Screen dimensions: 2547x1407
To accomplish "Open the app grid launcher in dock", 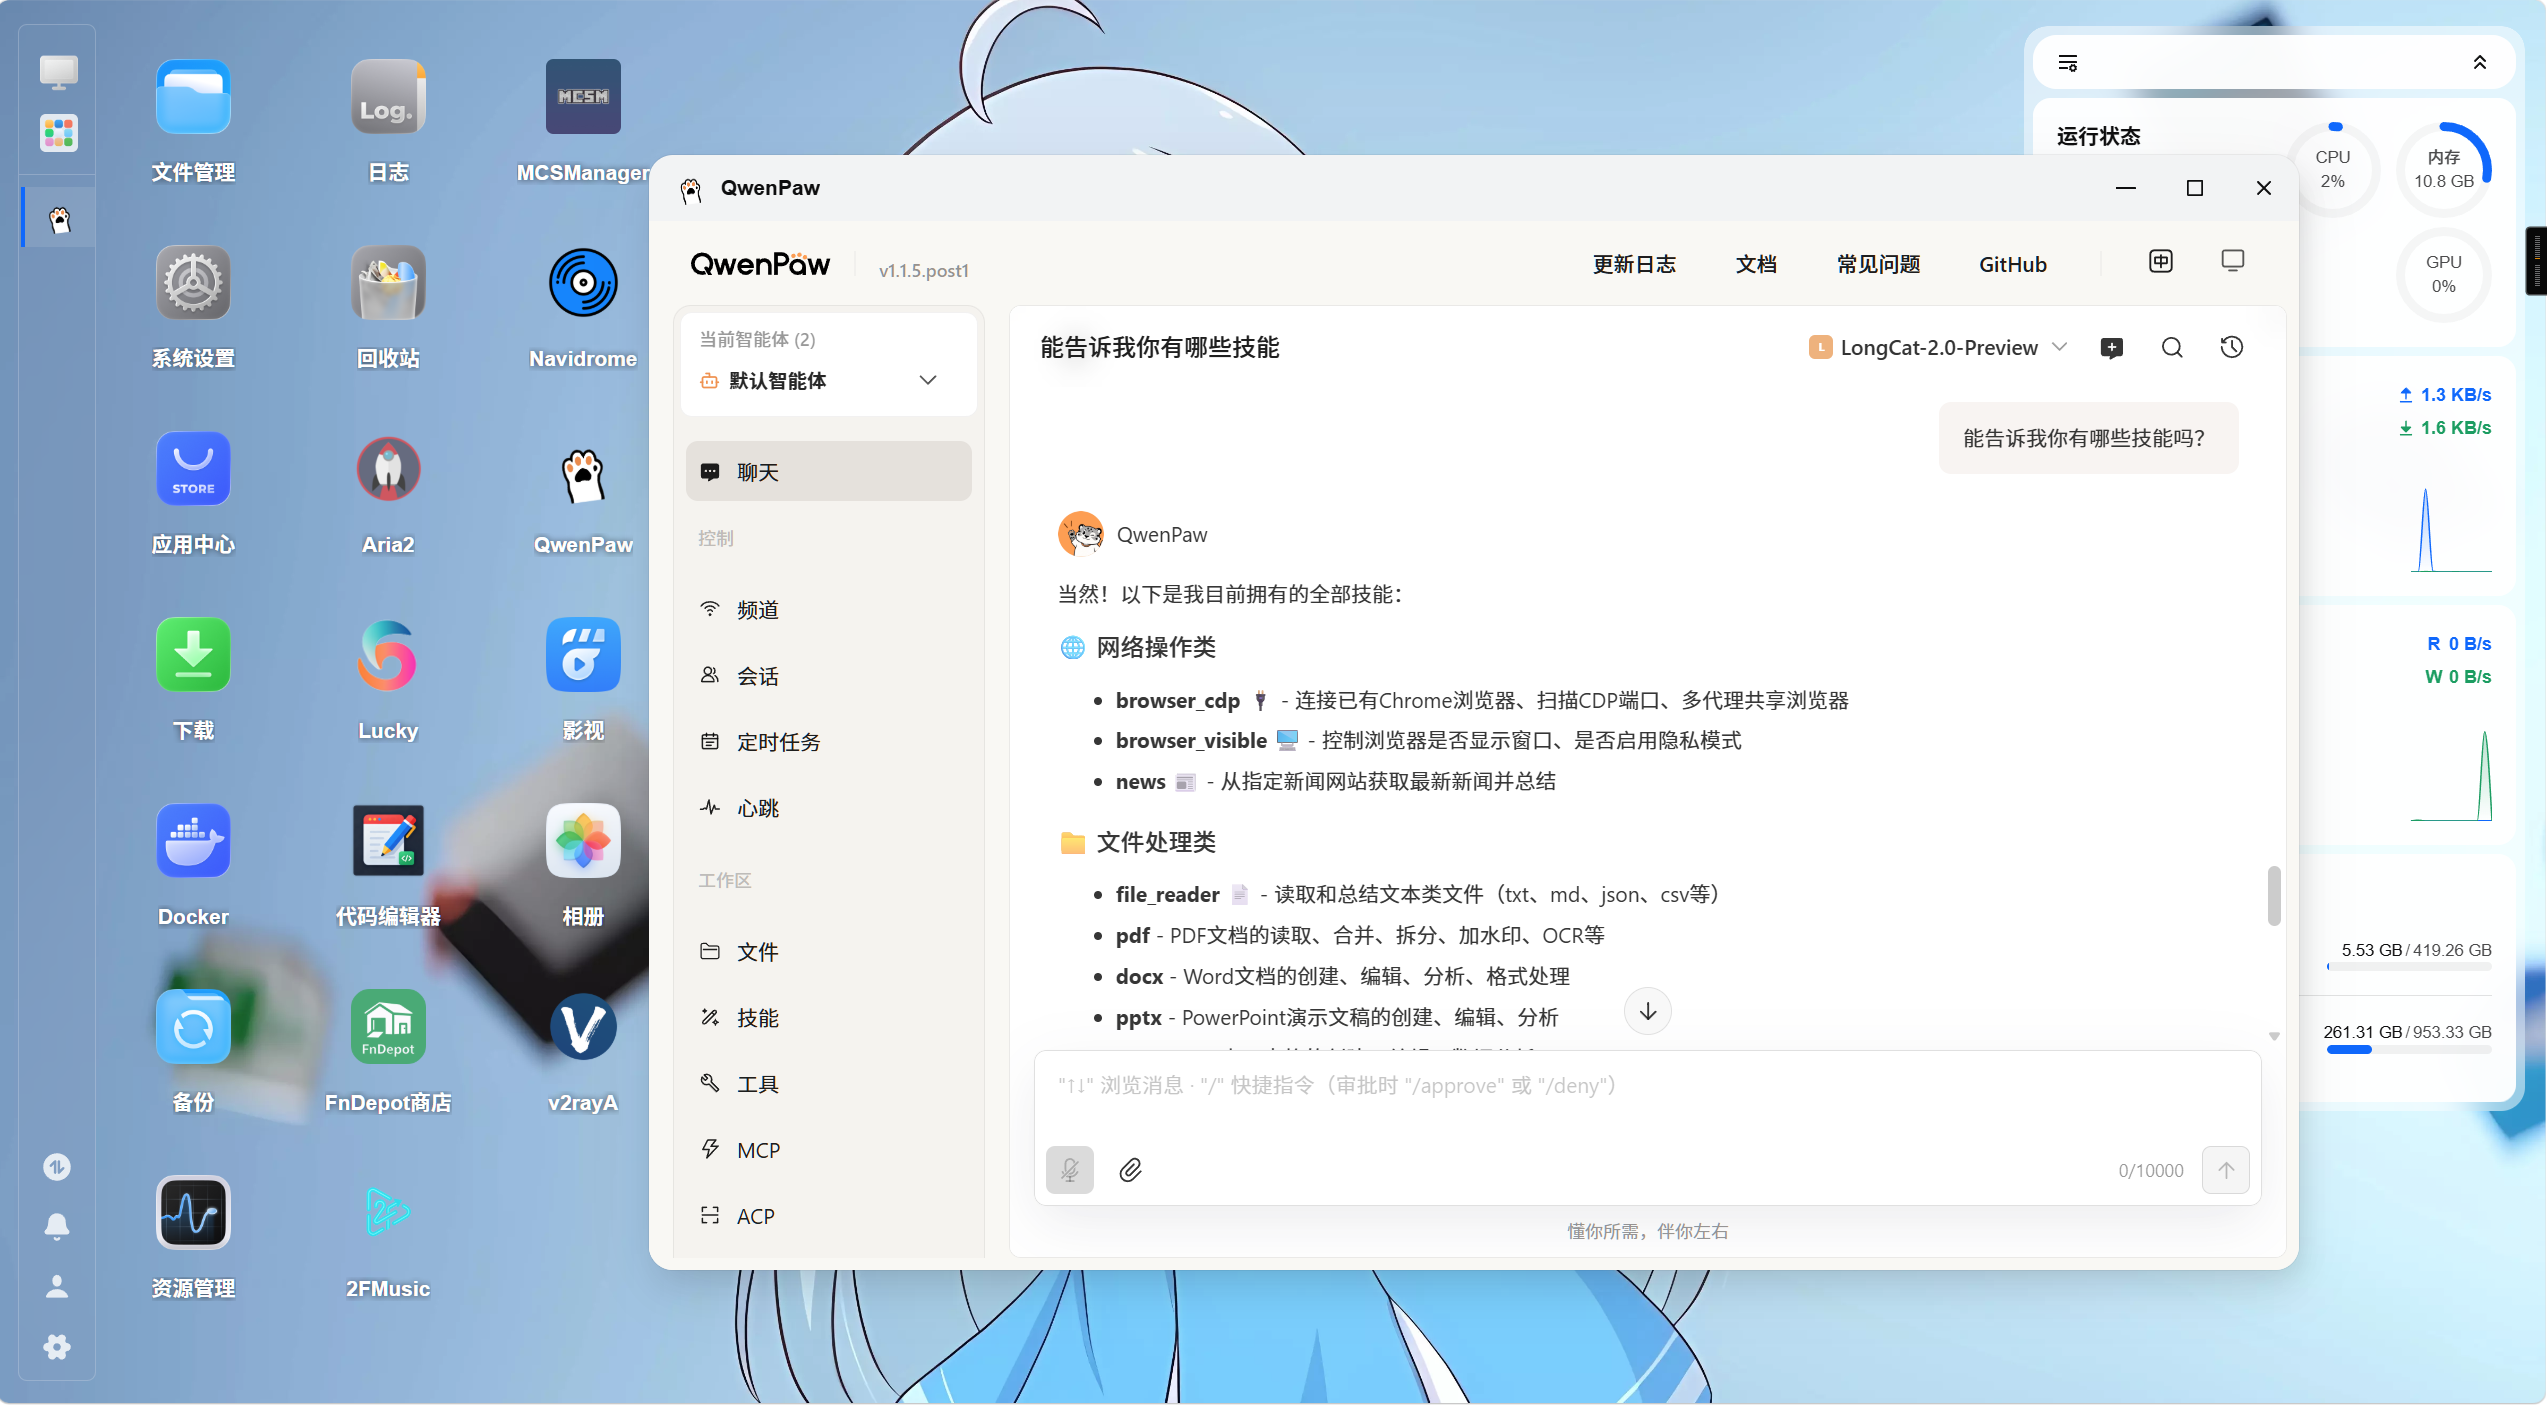I will [58, 133].
